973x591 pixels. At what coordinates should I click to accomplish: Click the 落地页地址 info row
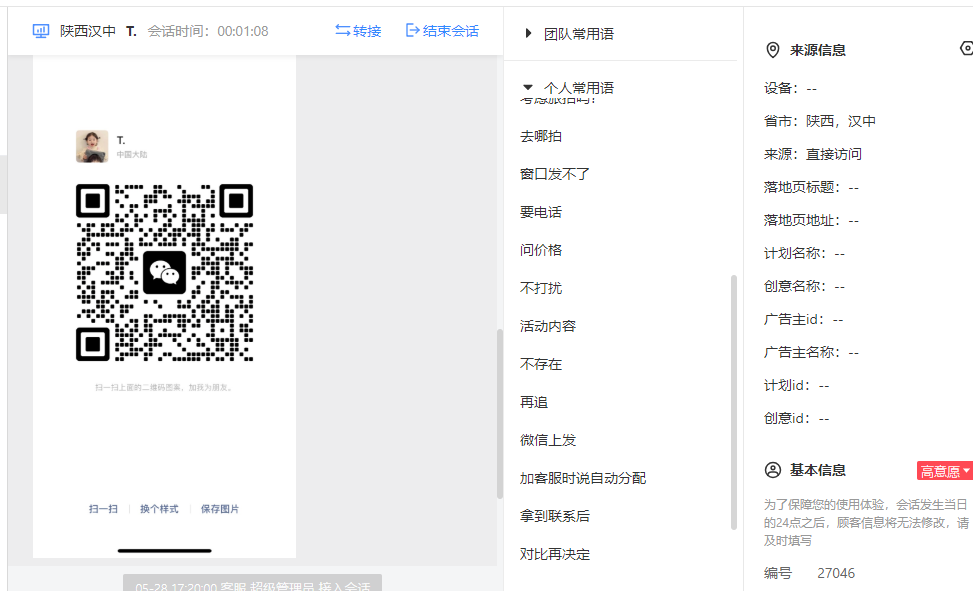pyautogui.click(x=812, y=220)
